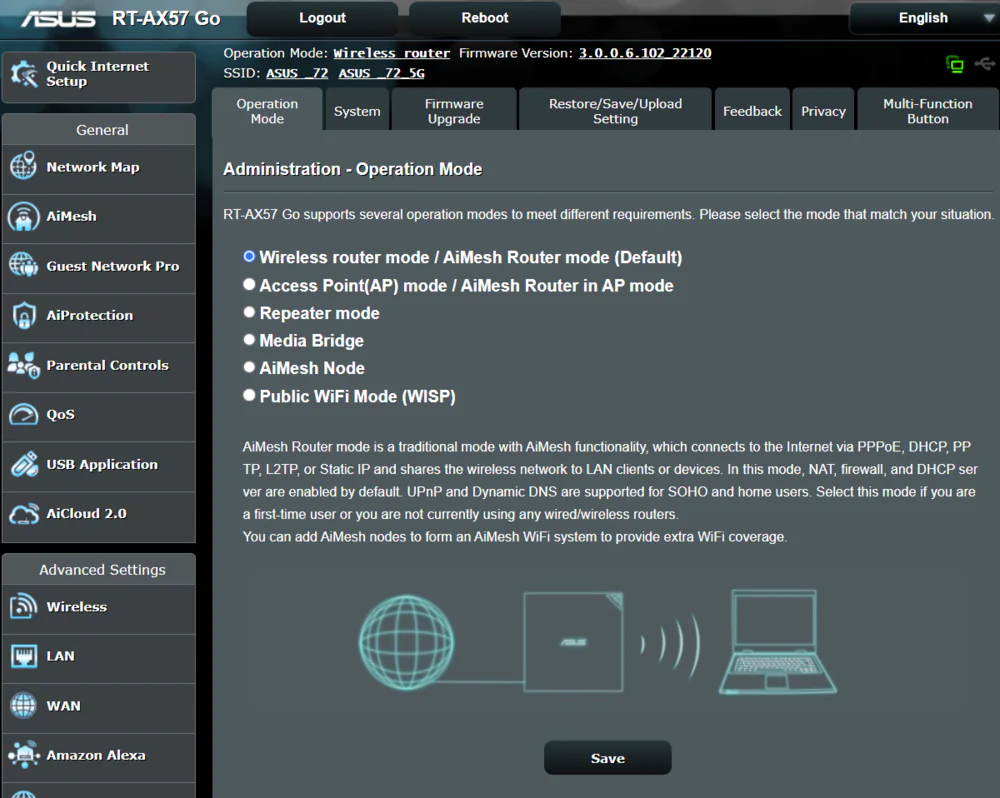Click firmware version 3.0.0.6.102_22120 link
The width and height of the screenshot is (1000, 798).
coord(645,53)
